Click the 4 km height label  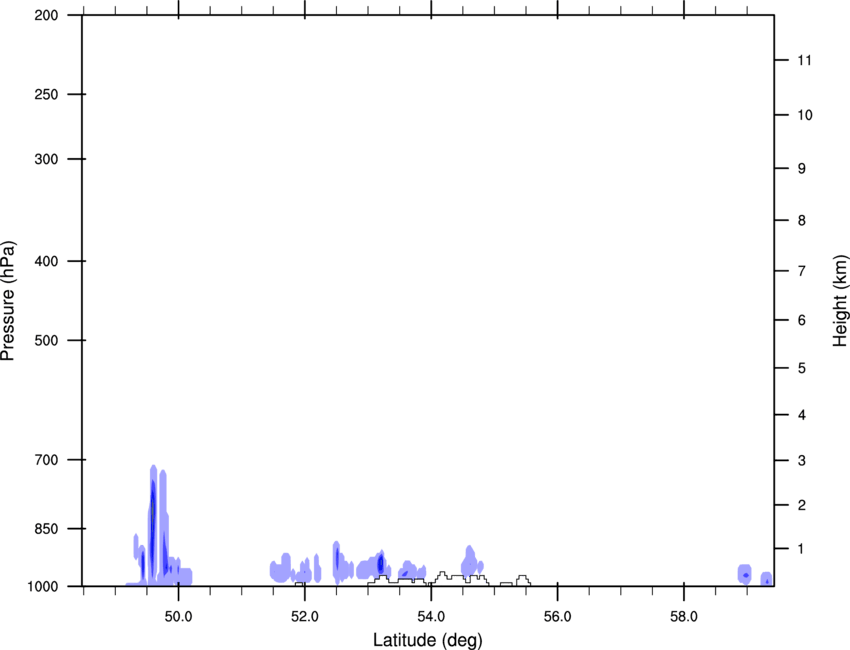pos(801,415)
